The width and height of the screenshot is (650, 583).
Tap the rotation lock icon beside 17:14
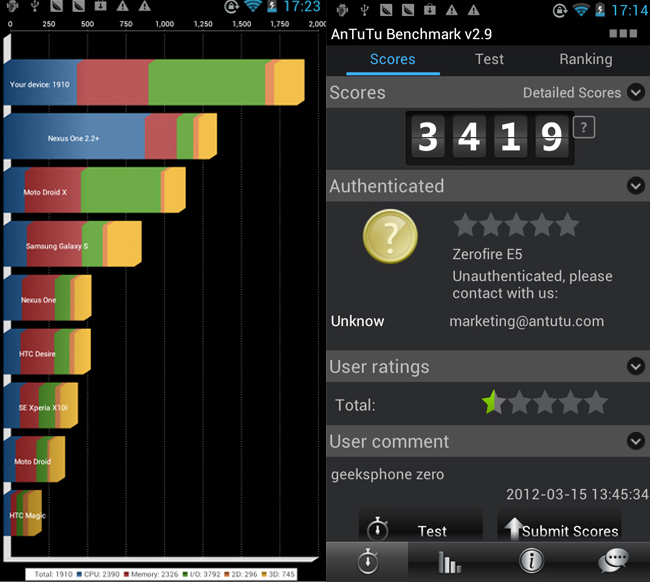pyautogui.click(x=560, y=10)
